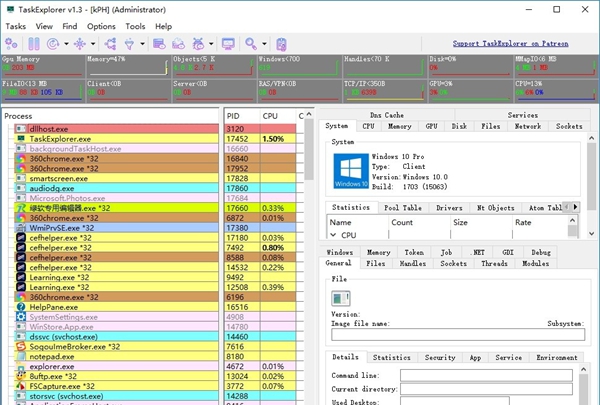Switch to the Pool Table tab

click(x=403, y=208)
